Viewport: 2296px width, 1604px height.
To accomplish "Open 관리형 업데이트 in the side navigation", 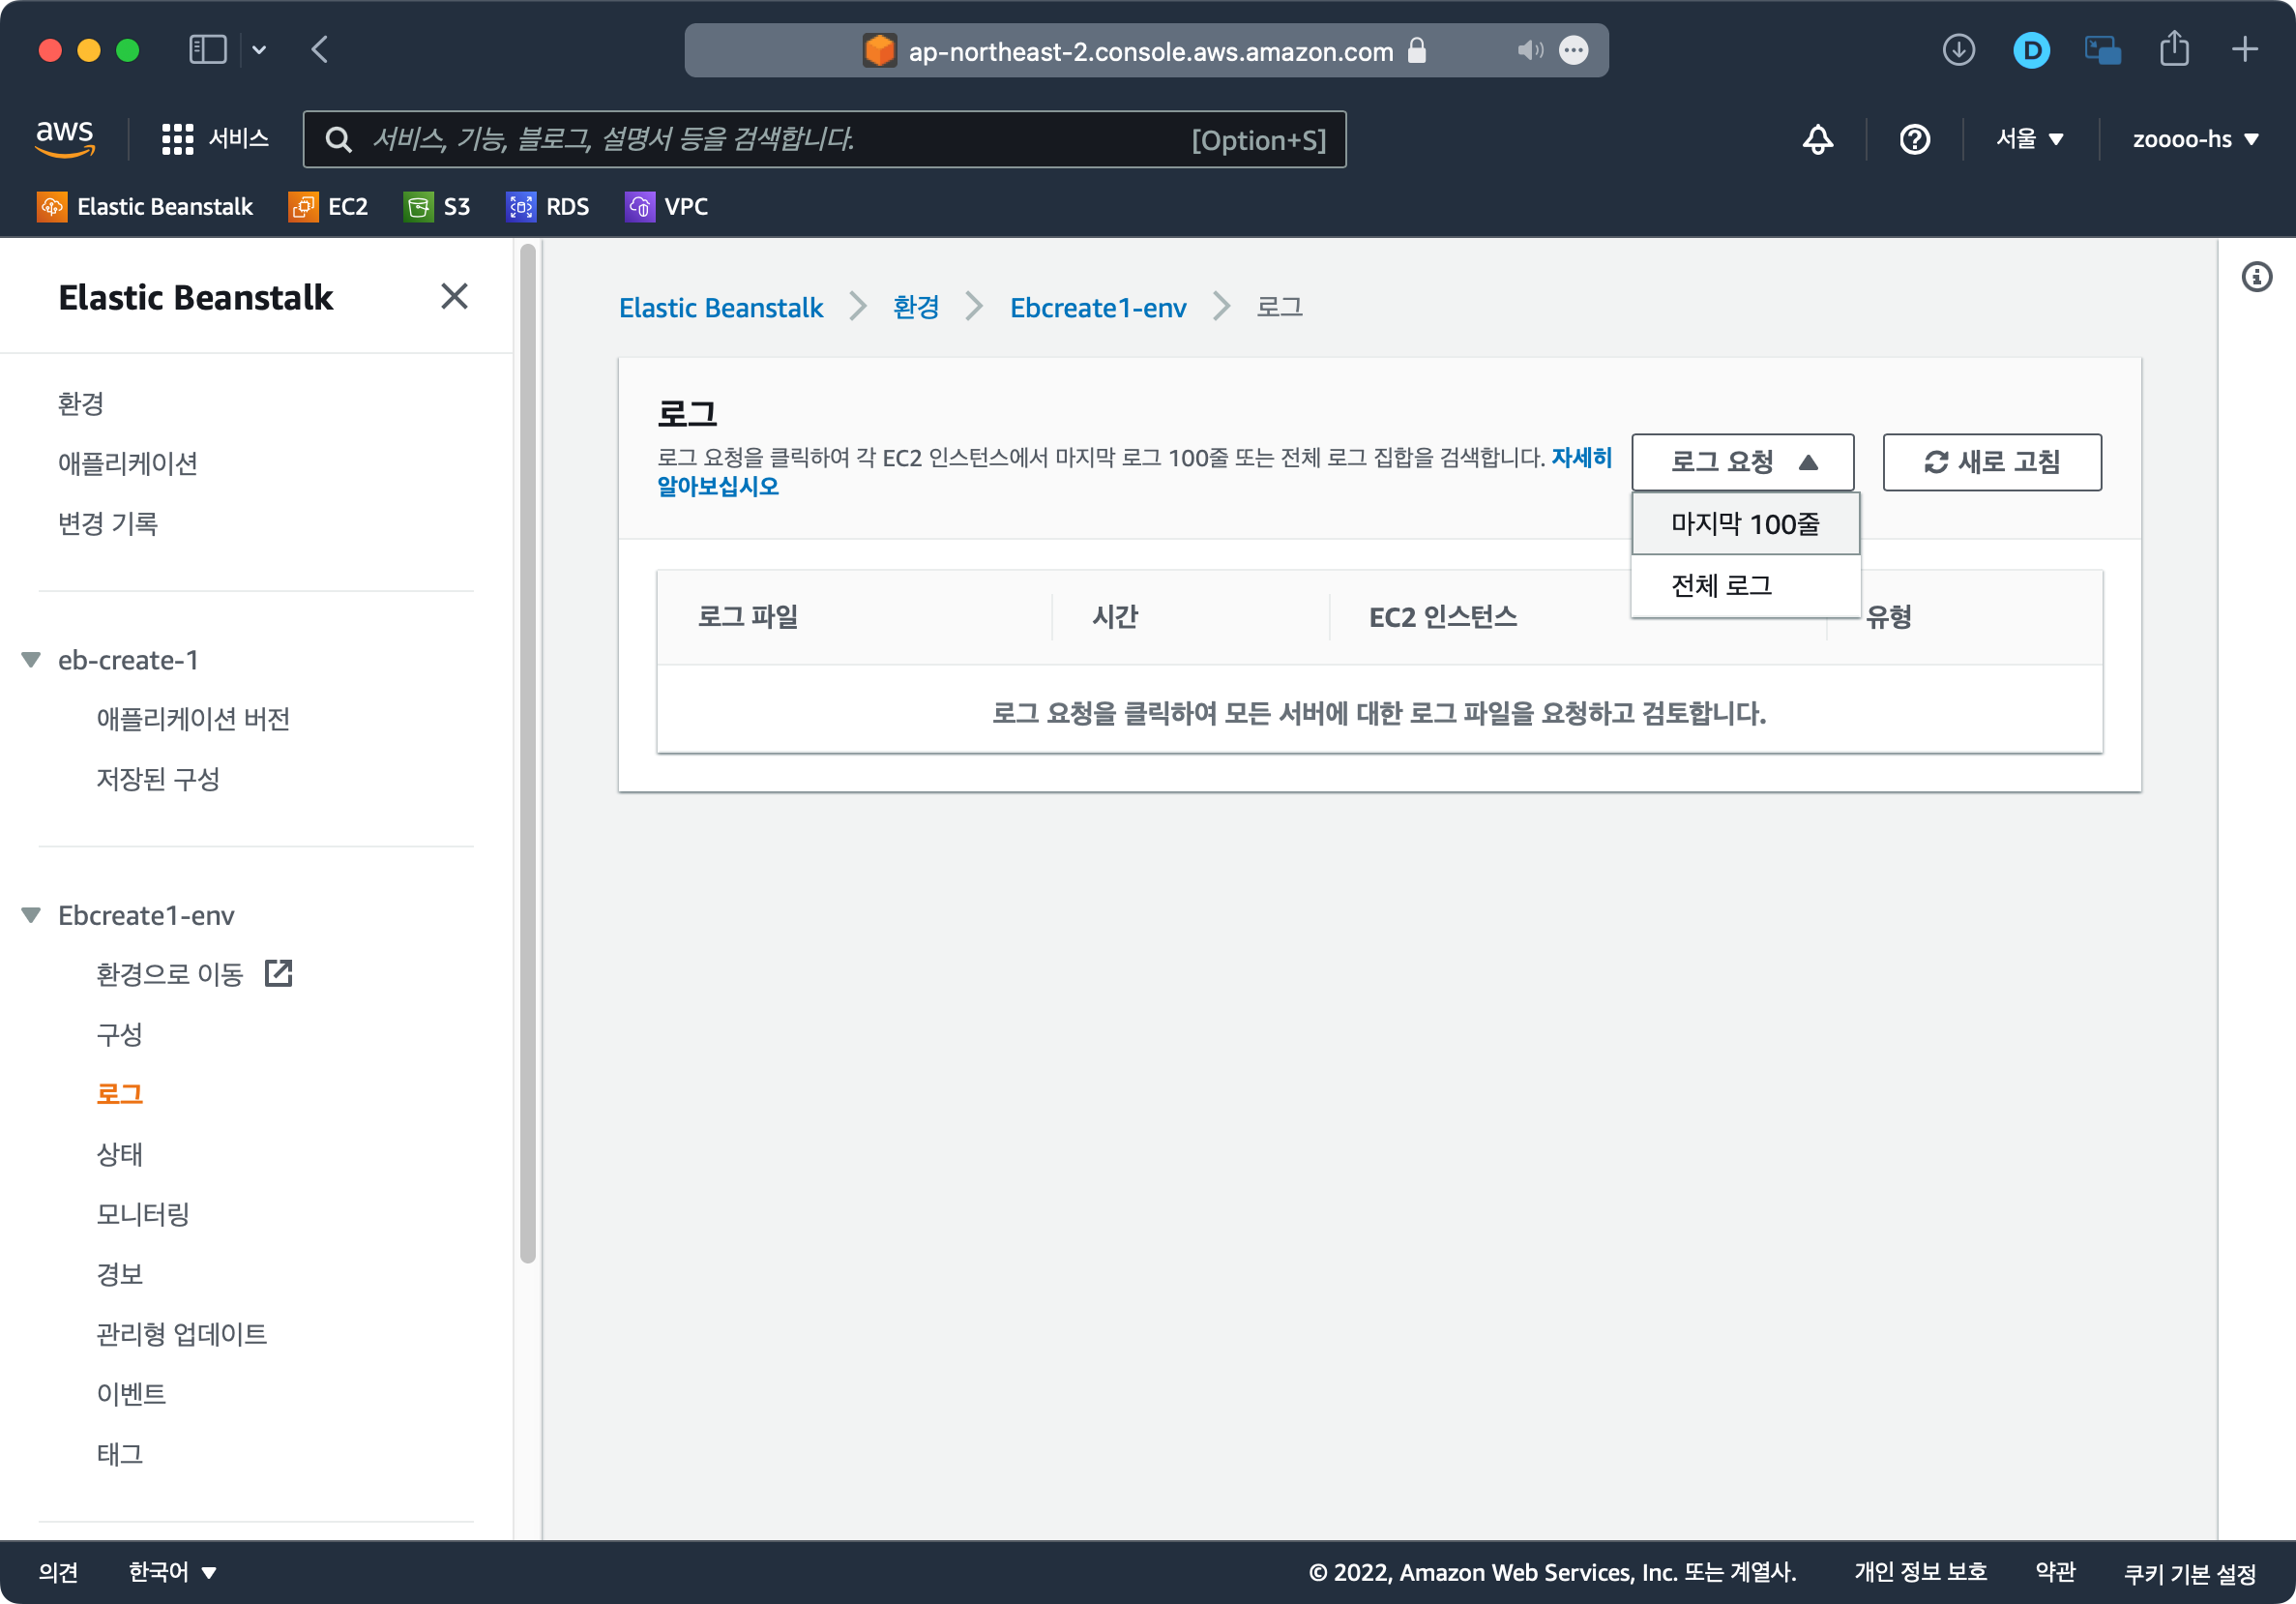I will 181,1334.
